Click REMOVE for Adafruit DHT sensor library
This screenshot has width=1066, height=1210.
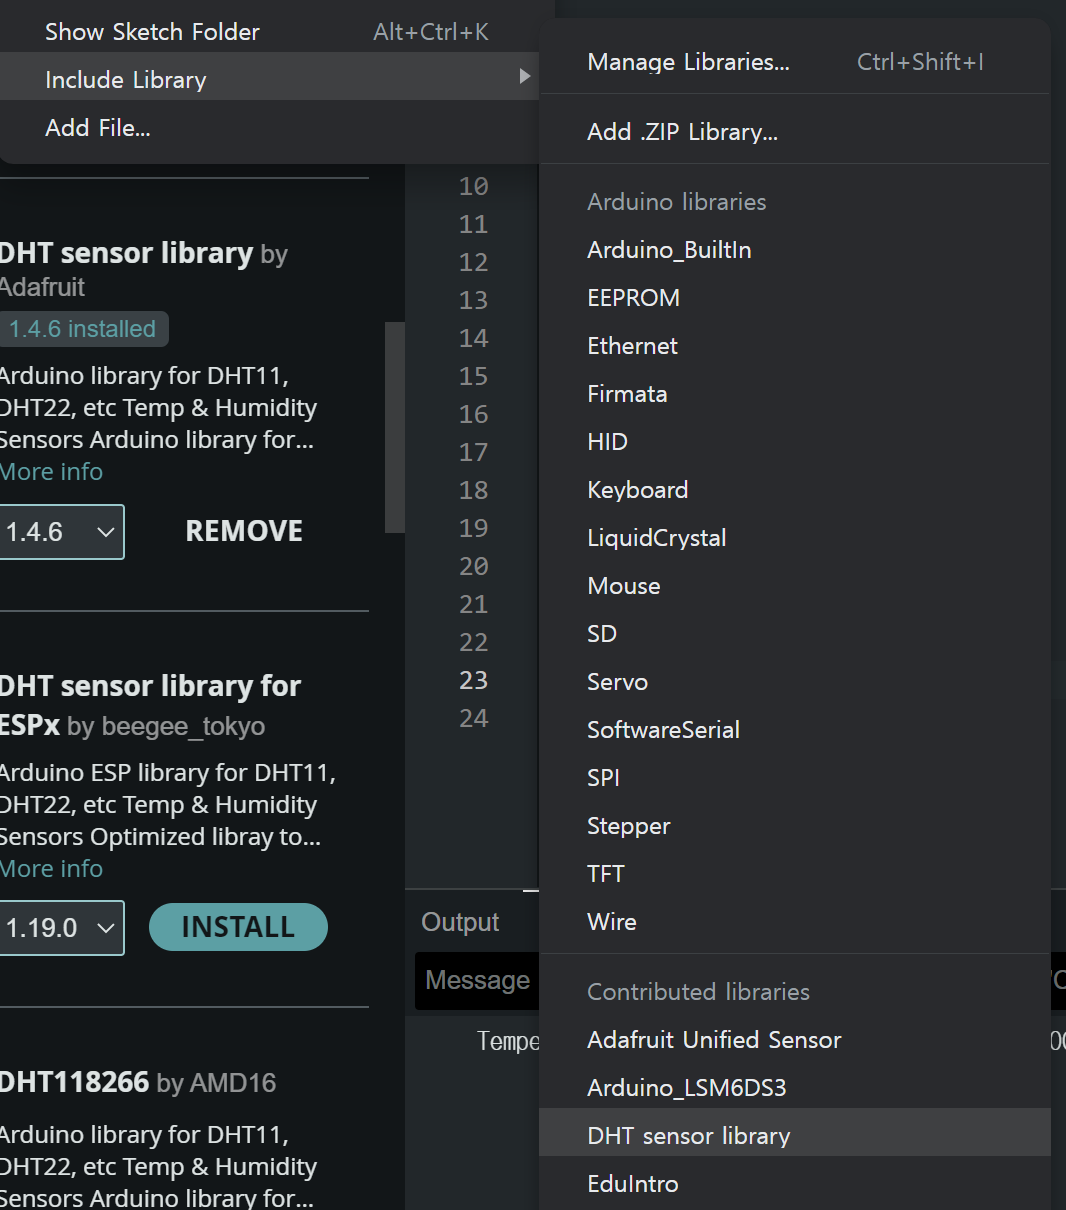(x=244, y=531)
